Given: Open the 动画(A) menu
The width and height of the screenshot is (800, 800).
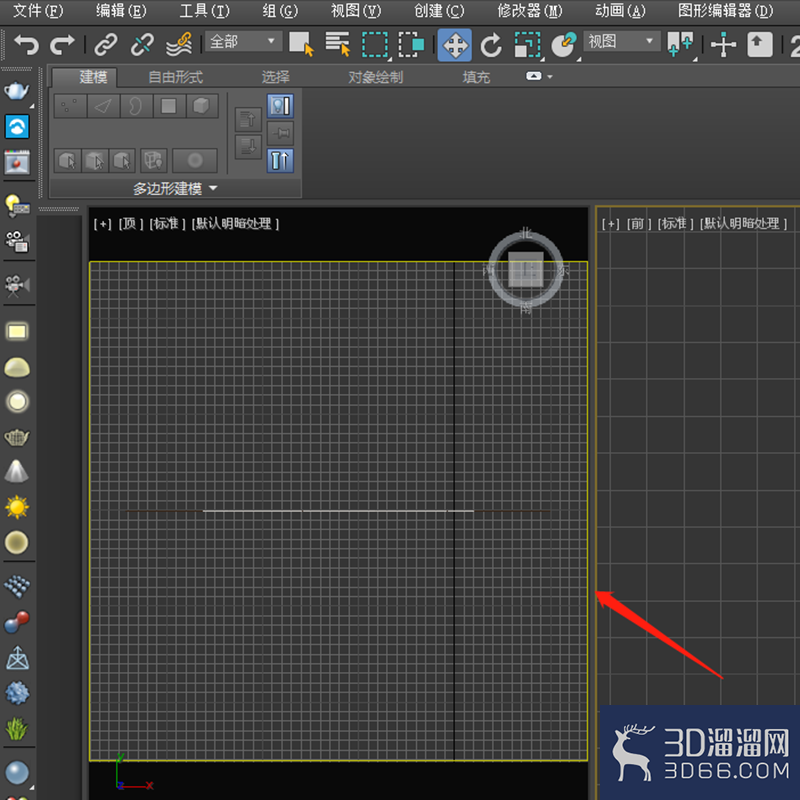Looking at the screenshot, I should click(x=620, y=11).
